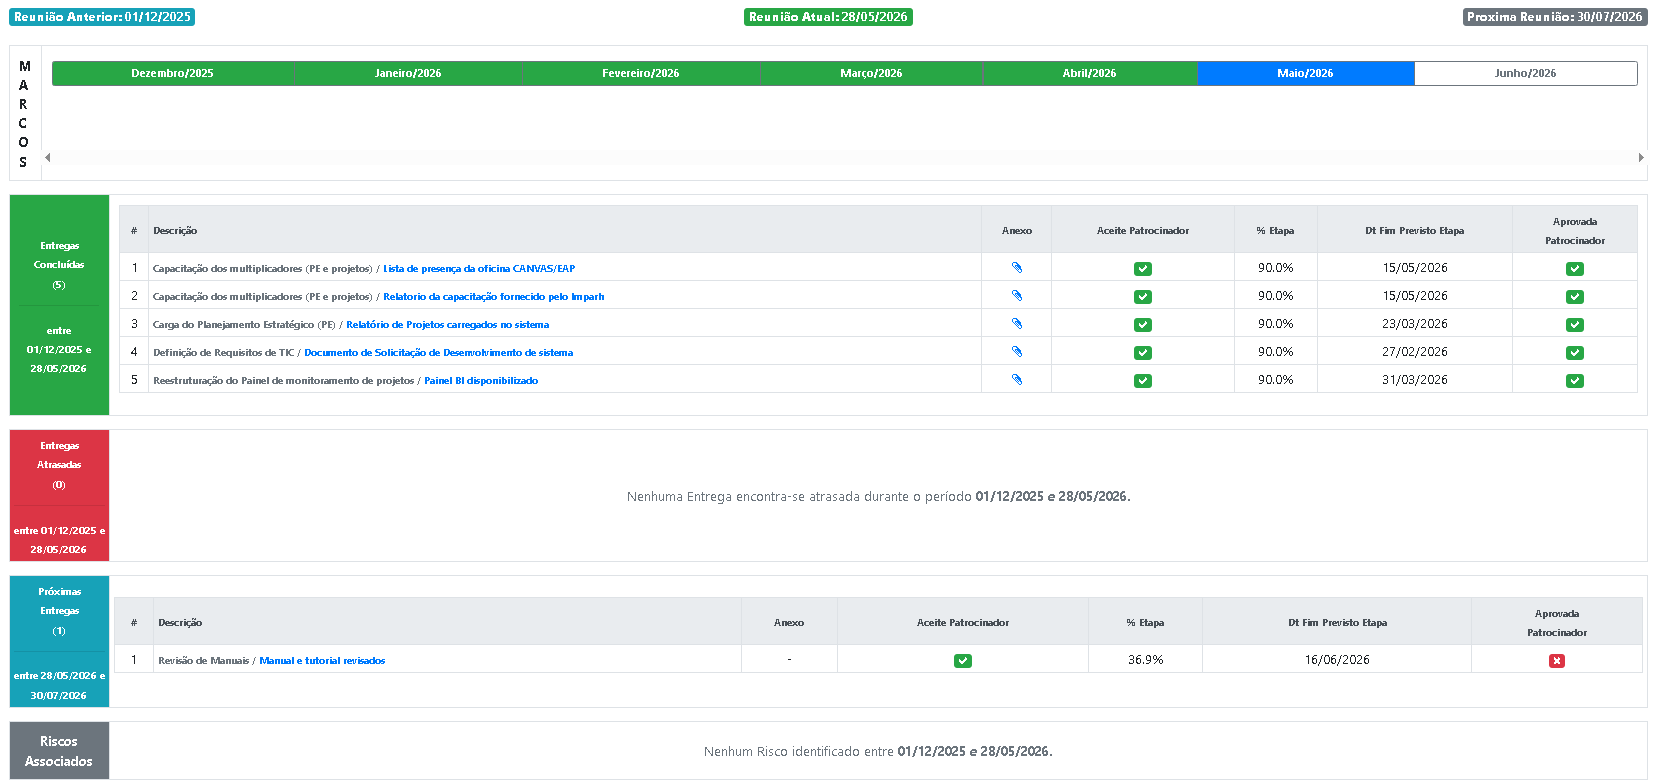Open attachment for Painel BI disponibilizado row
The height and width of the screenshot is (781, 1654).
(1017, 380)
